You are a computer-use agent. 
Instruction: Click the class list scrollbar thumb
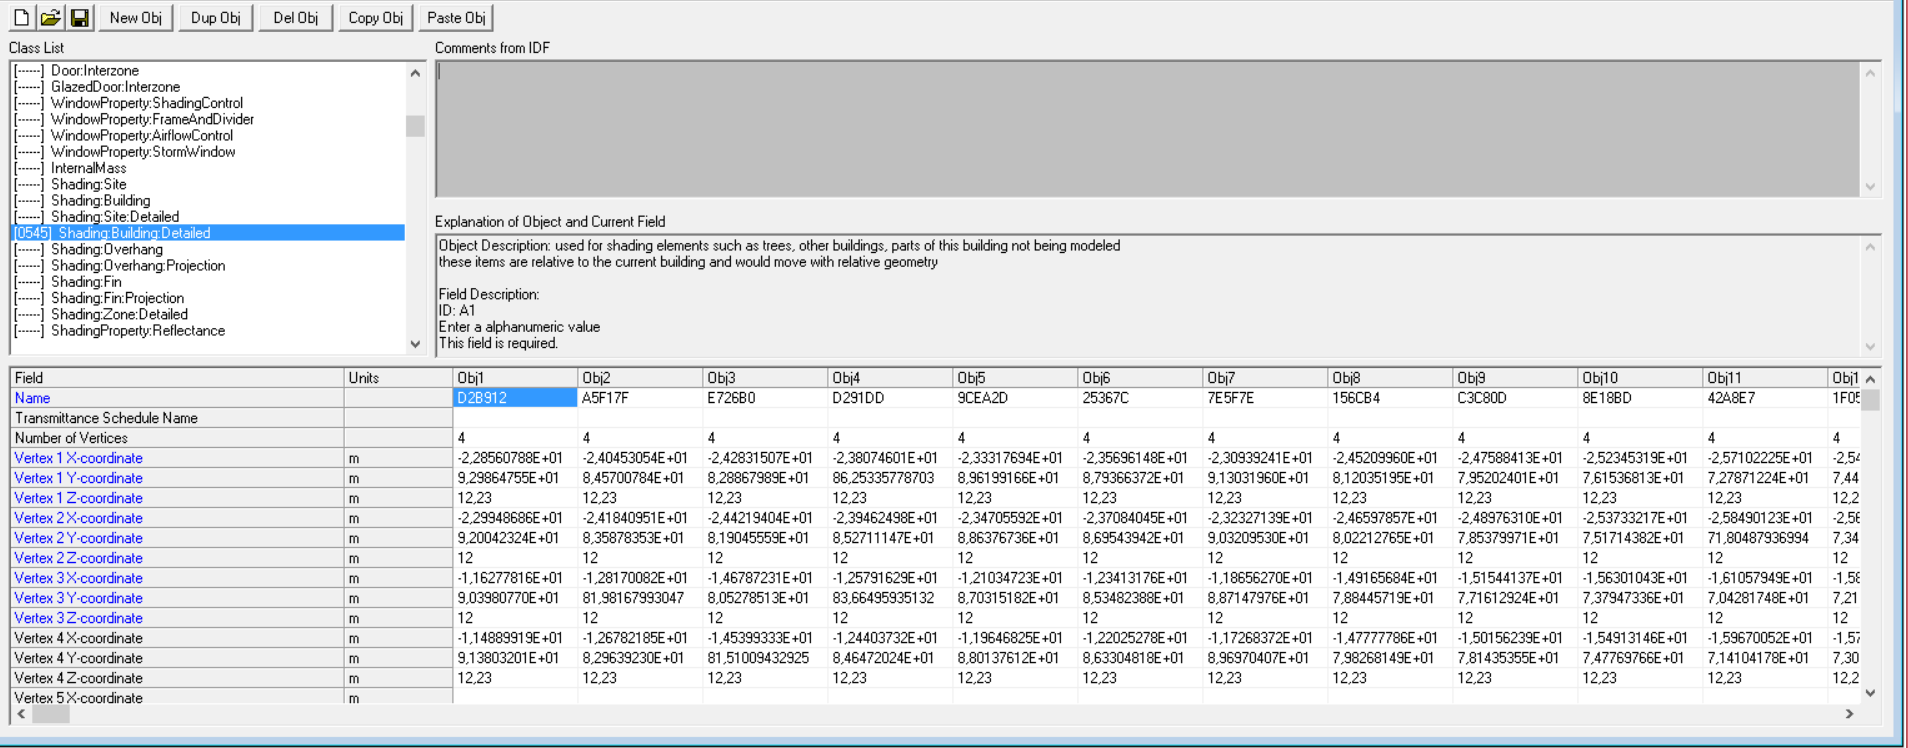[x=415, y=126]
